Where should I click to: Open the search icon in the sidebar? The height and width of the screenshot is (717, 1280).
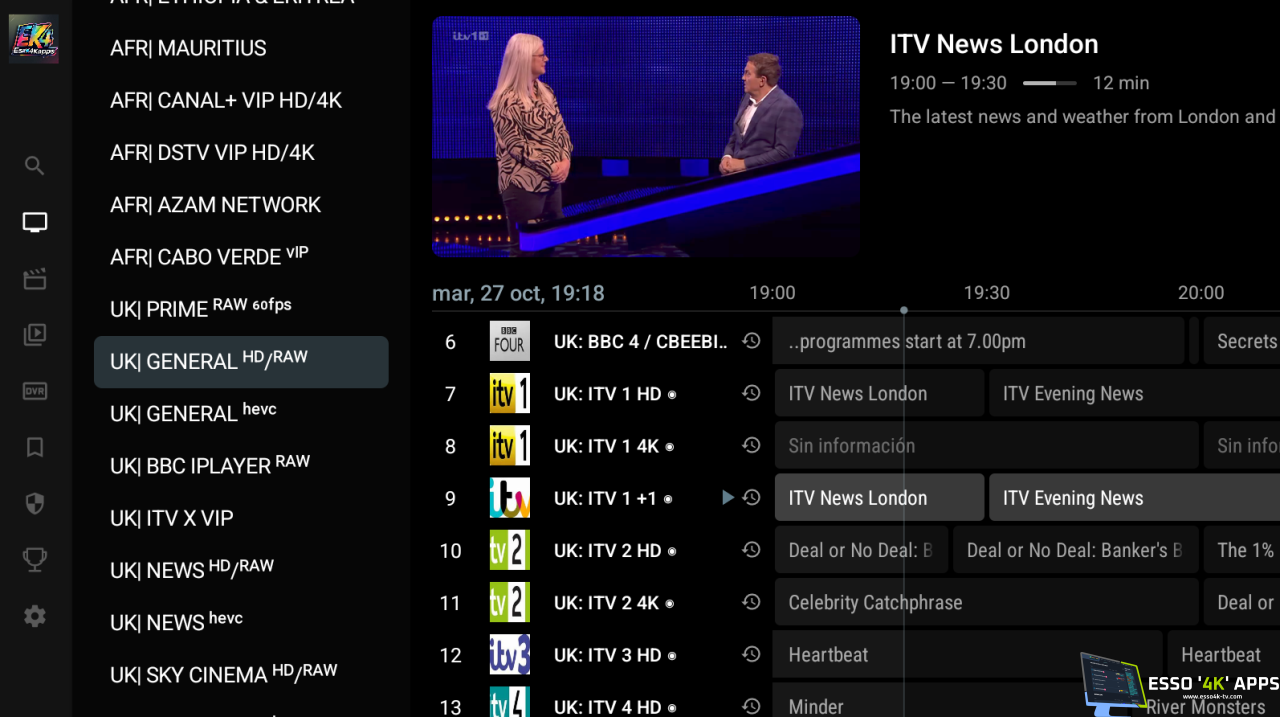coord(35,166)
